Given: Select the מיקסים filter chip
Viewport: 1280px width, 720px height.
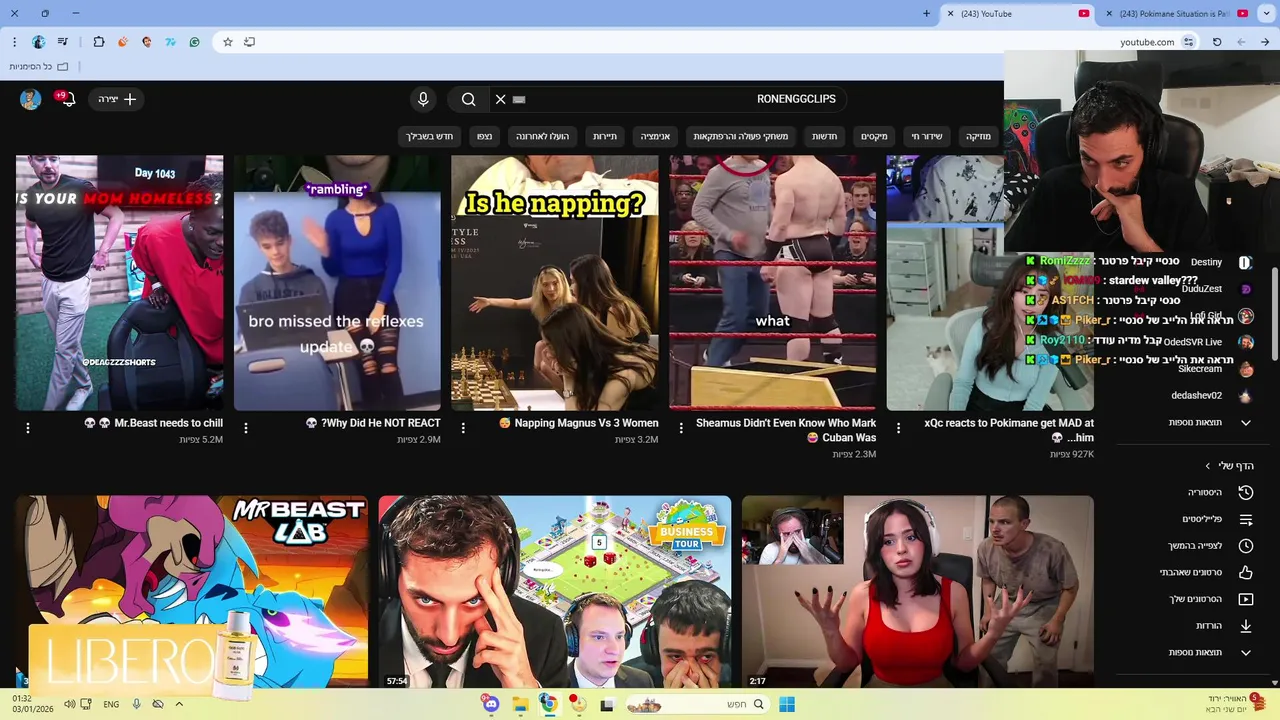Looking at the screenshot, I should click(874, 136).
